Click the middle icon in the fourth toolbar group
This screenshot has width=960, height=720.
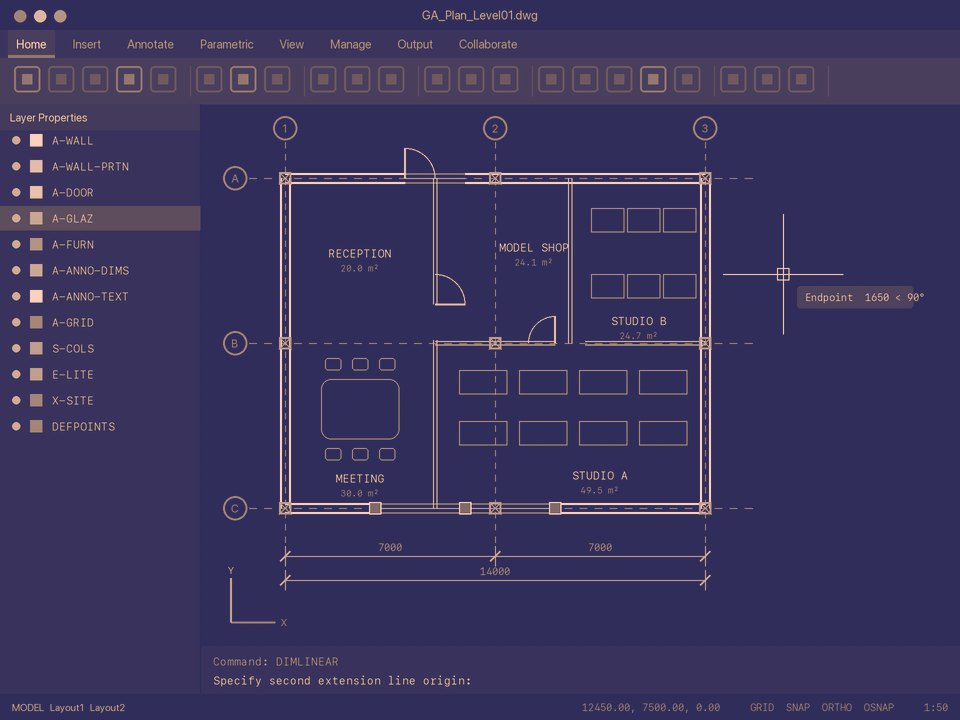471,79
